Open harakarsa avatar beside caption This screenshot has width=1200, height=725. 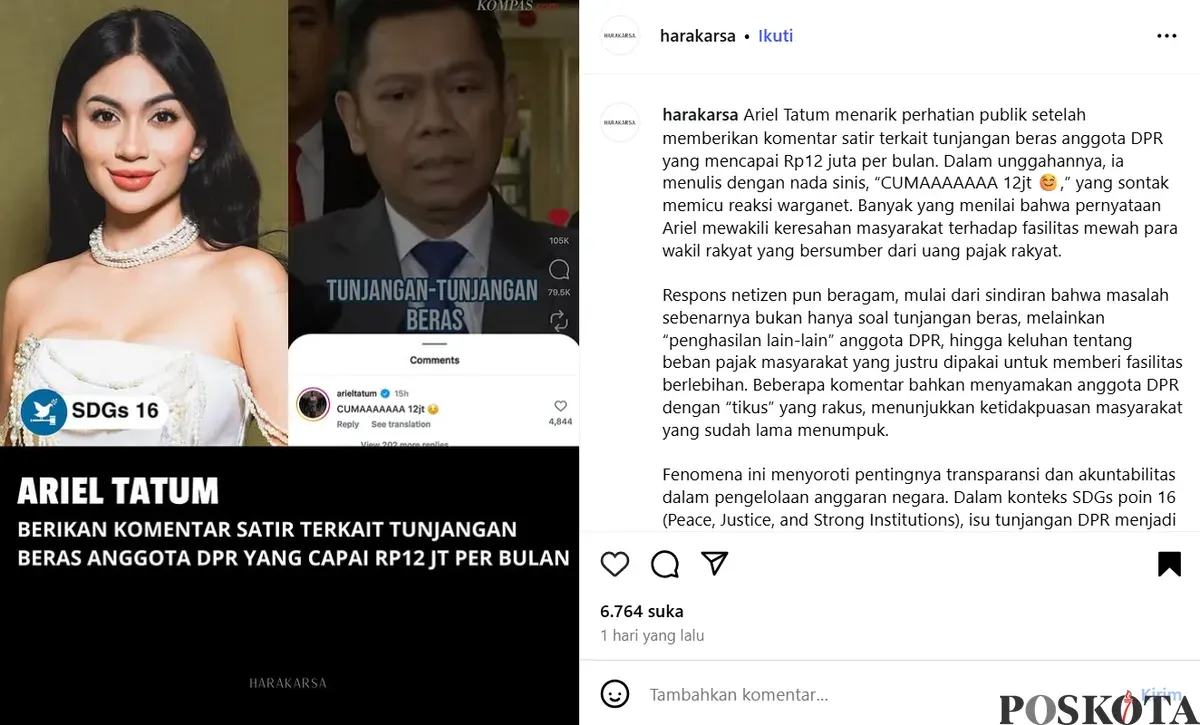point(620,122)
